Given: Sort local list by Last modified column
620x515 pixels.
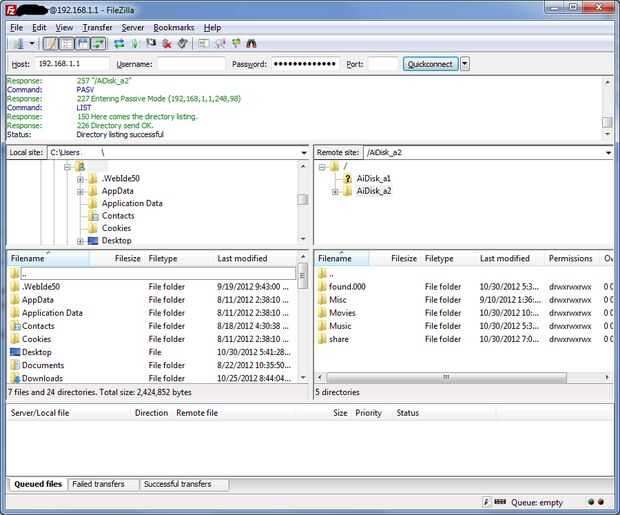Looking at the screenshot, I should 242,258.
